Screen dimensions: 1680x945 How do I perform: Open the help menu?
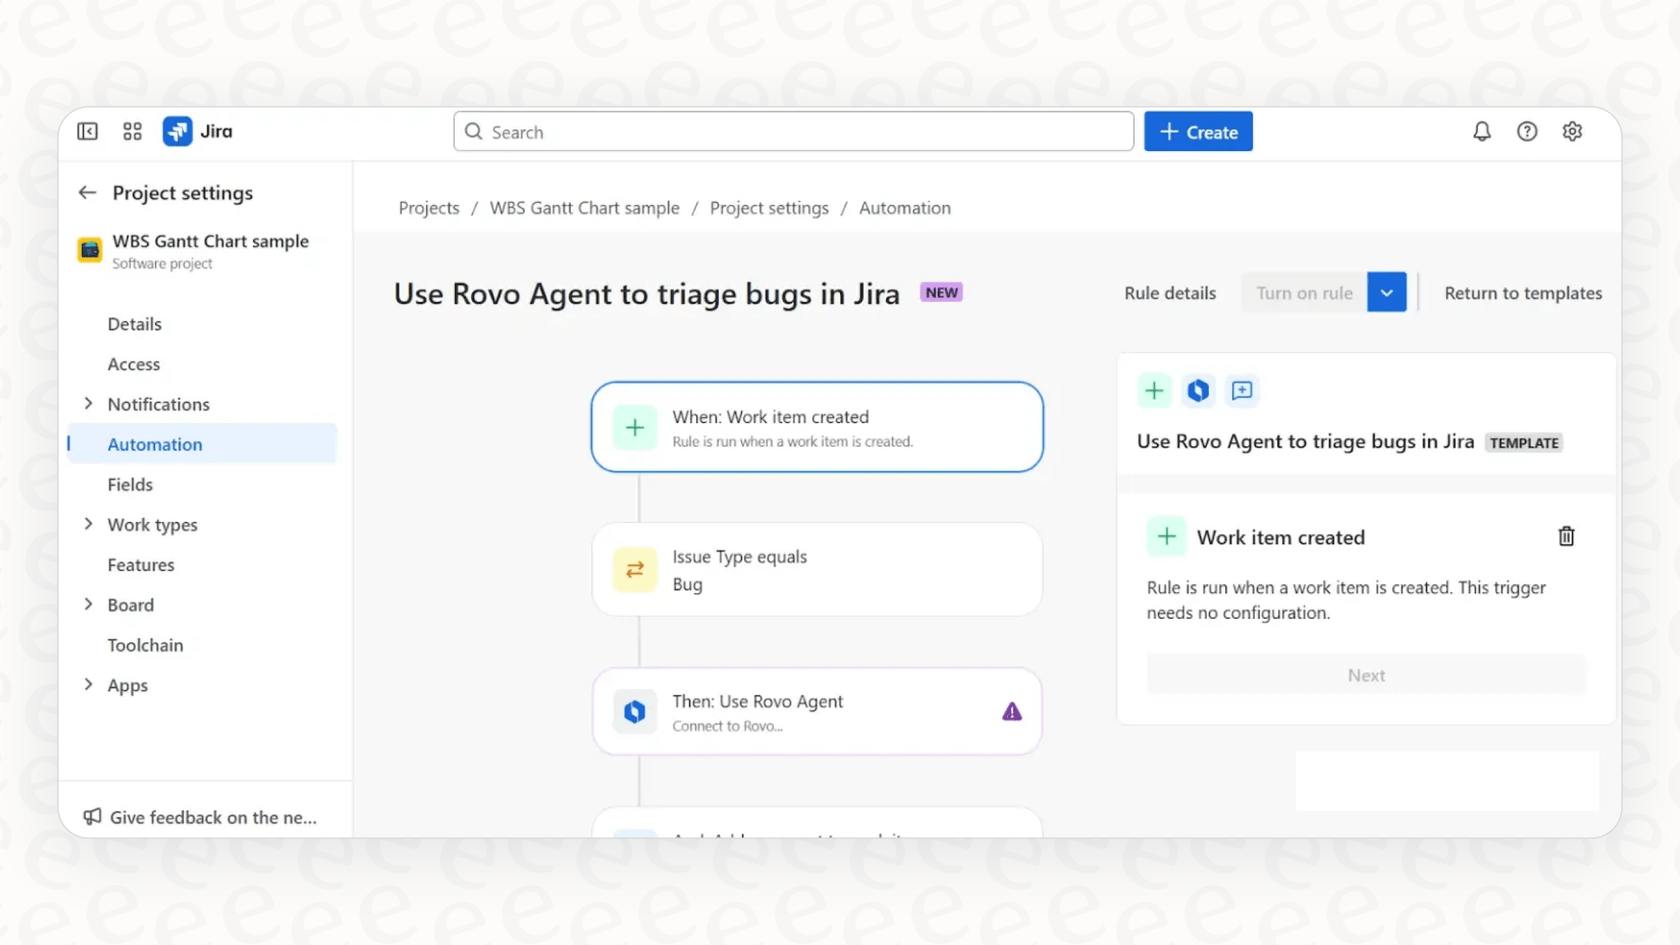pos(1527,131)
